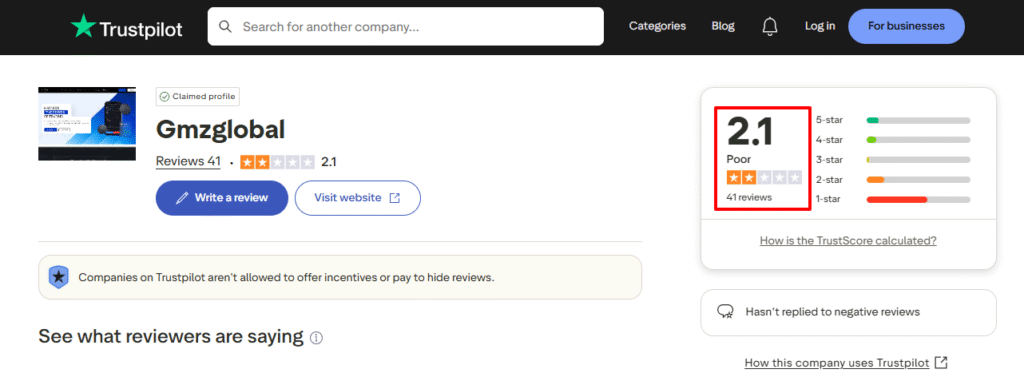Click the See what reviewers are saying heading
This screenshot has height=377, width=1024.
pos(171,336)
